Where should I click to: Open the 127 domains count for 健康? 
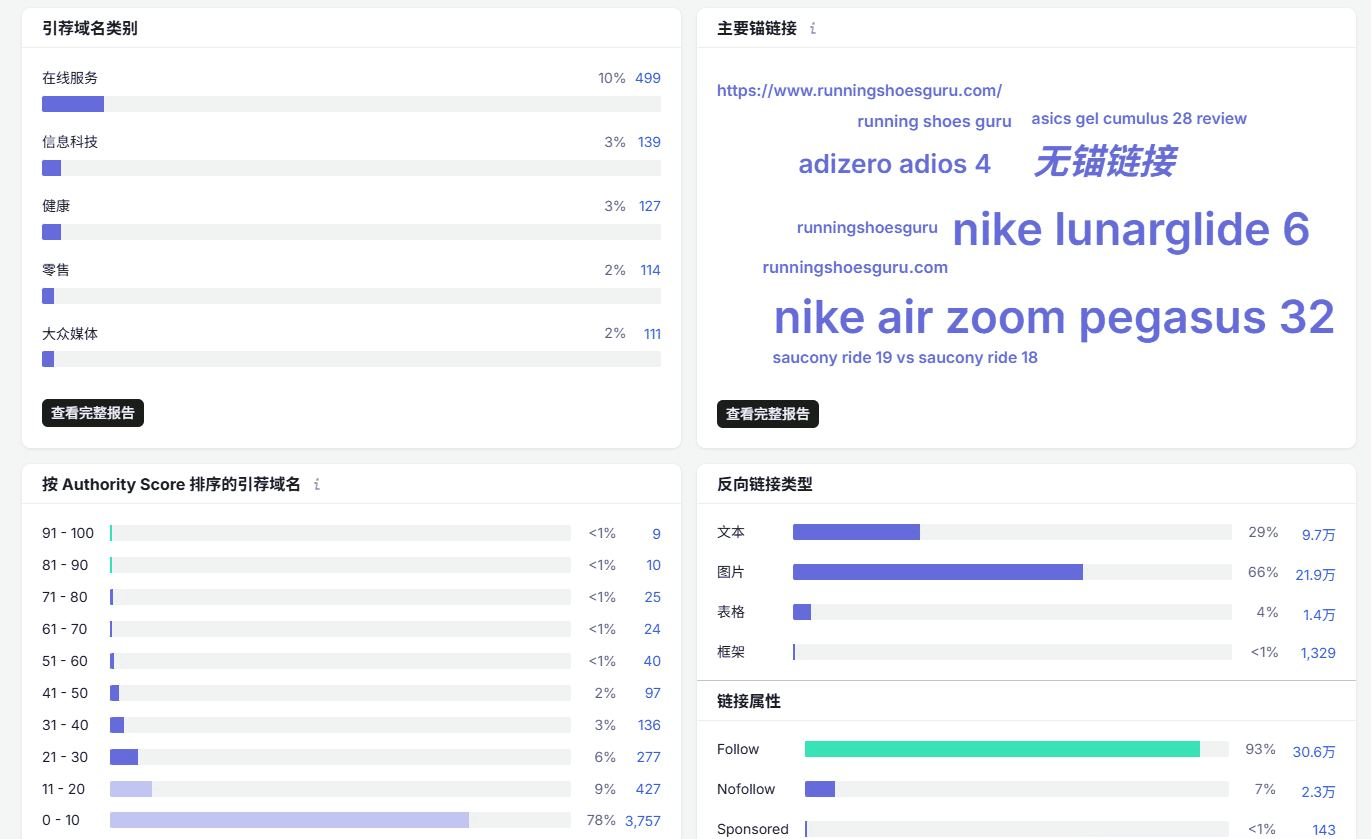649,206
